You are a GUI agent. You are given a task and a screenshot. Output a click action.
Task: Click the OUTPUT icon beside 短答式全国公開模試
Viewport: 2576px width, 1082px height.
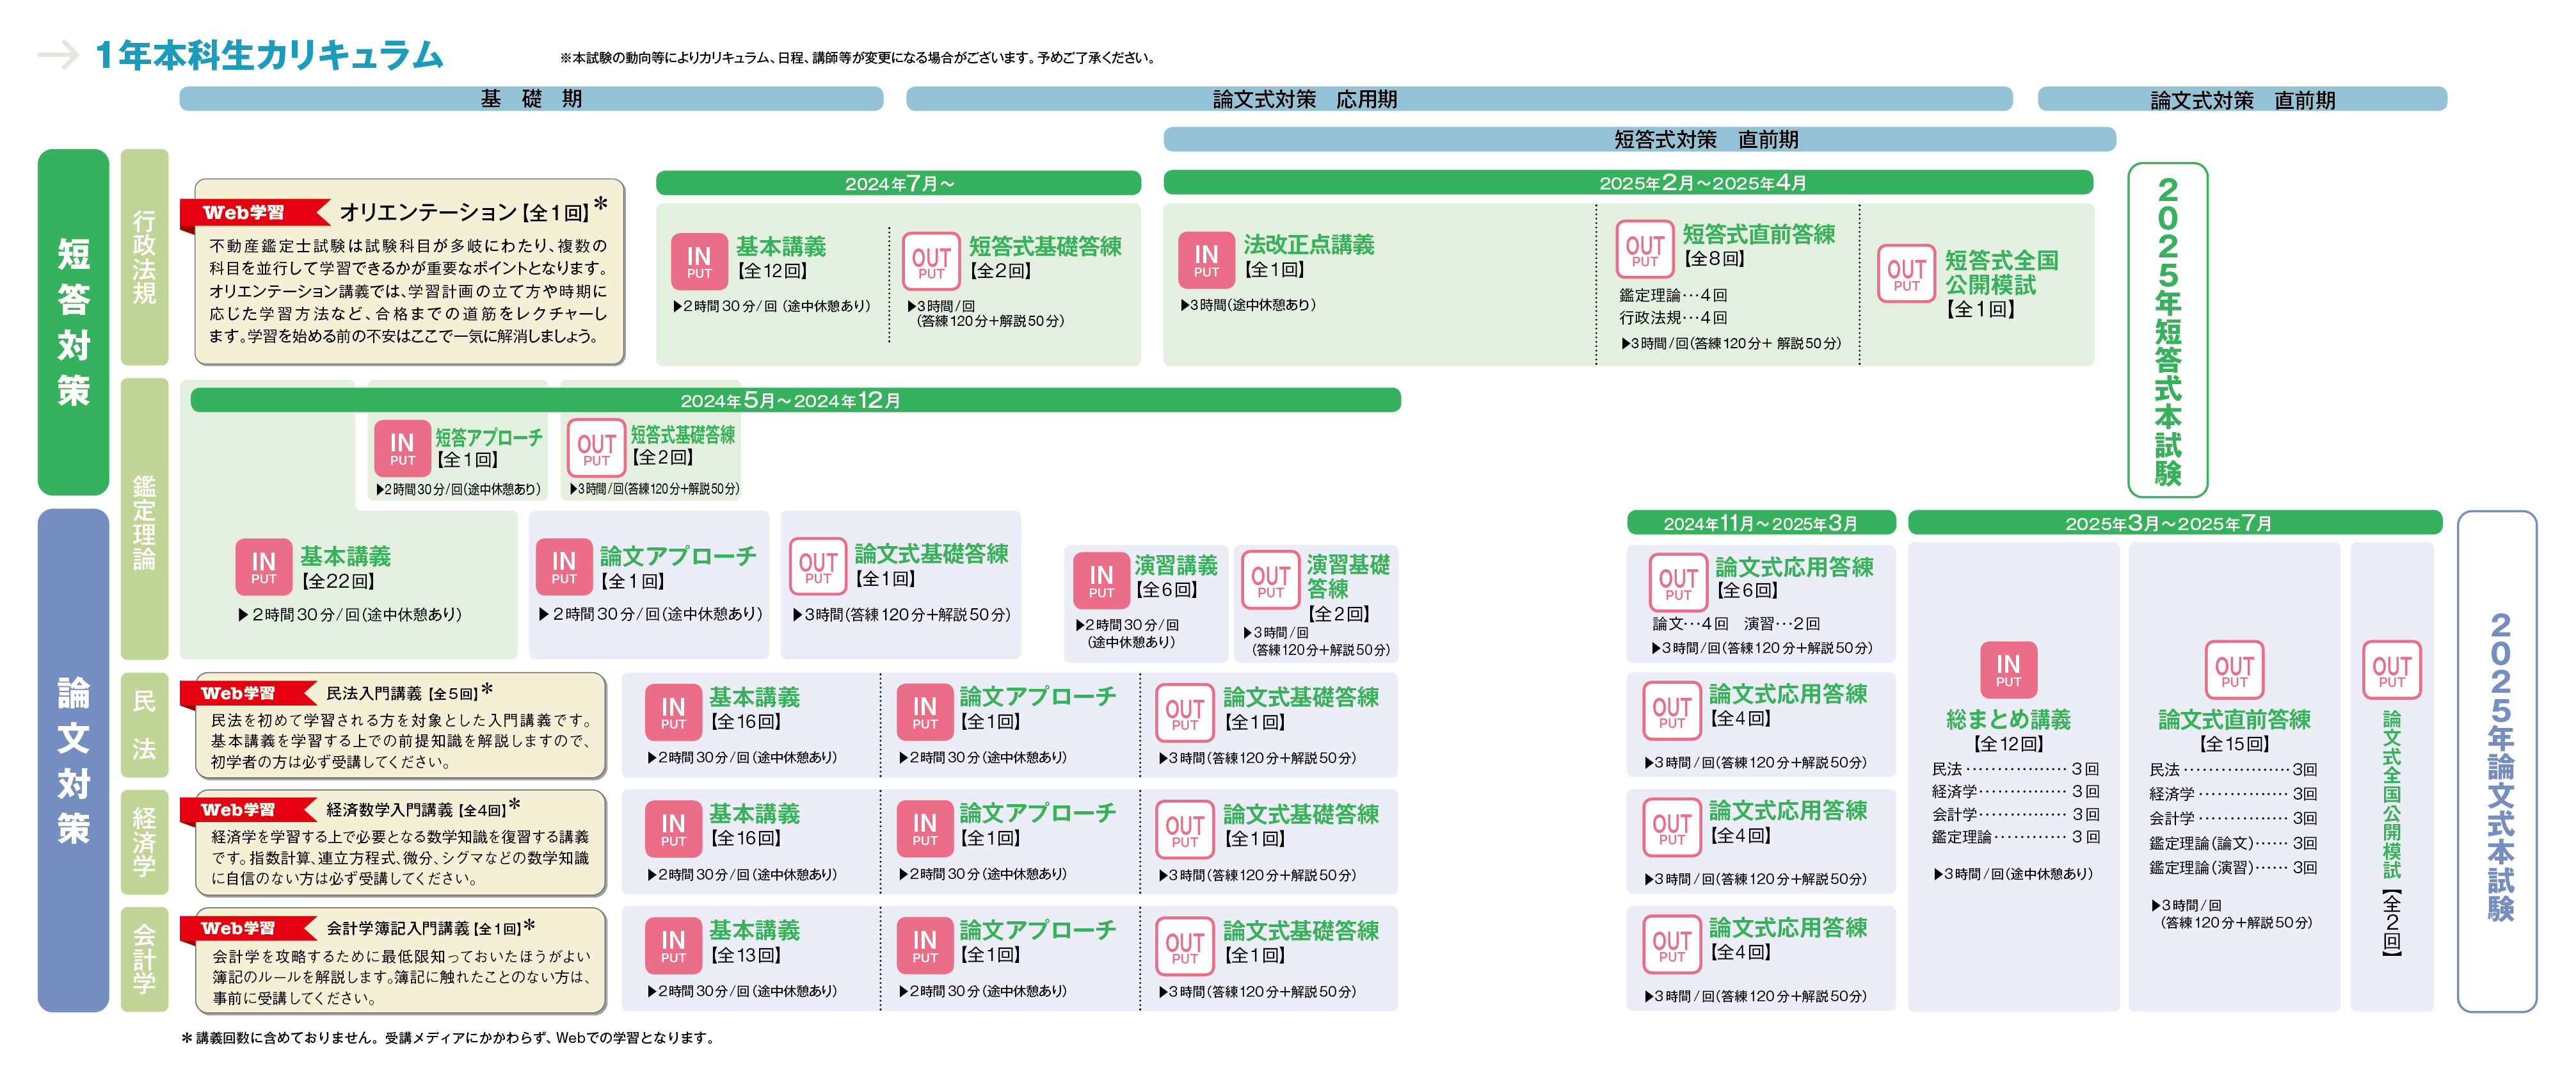tap(1906, 274)
